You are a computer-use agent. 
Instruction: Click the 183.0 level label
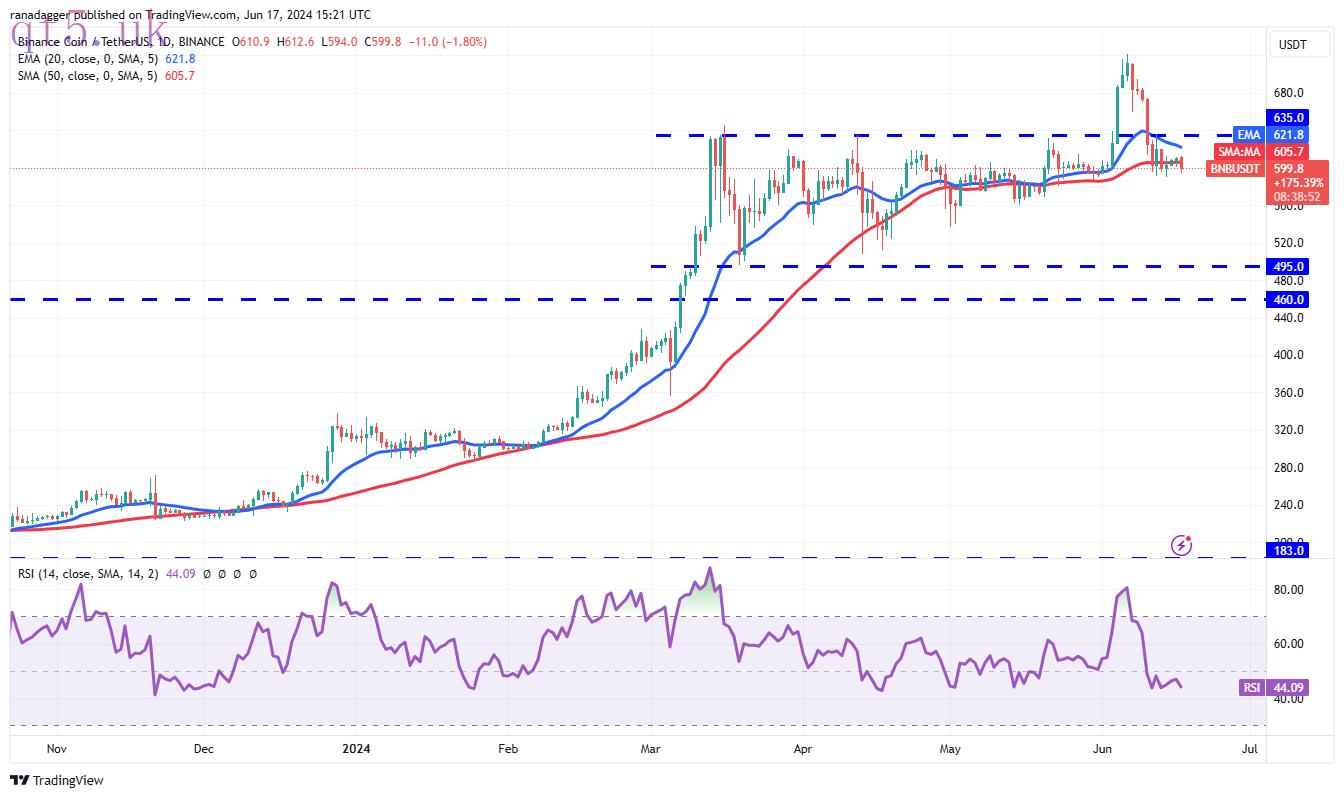point(1290,551)
